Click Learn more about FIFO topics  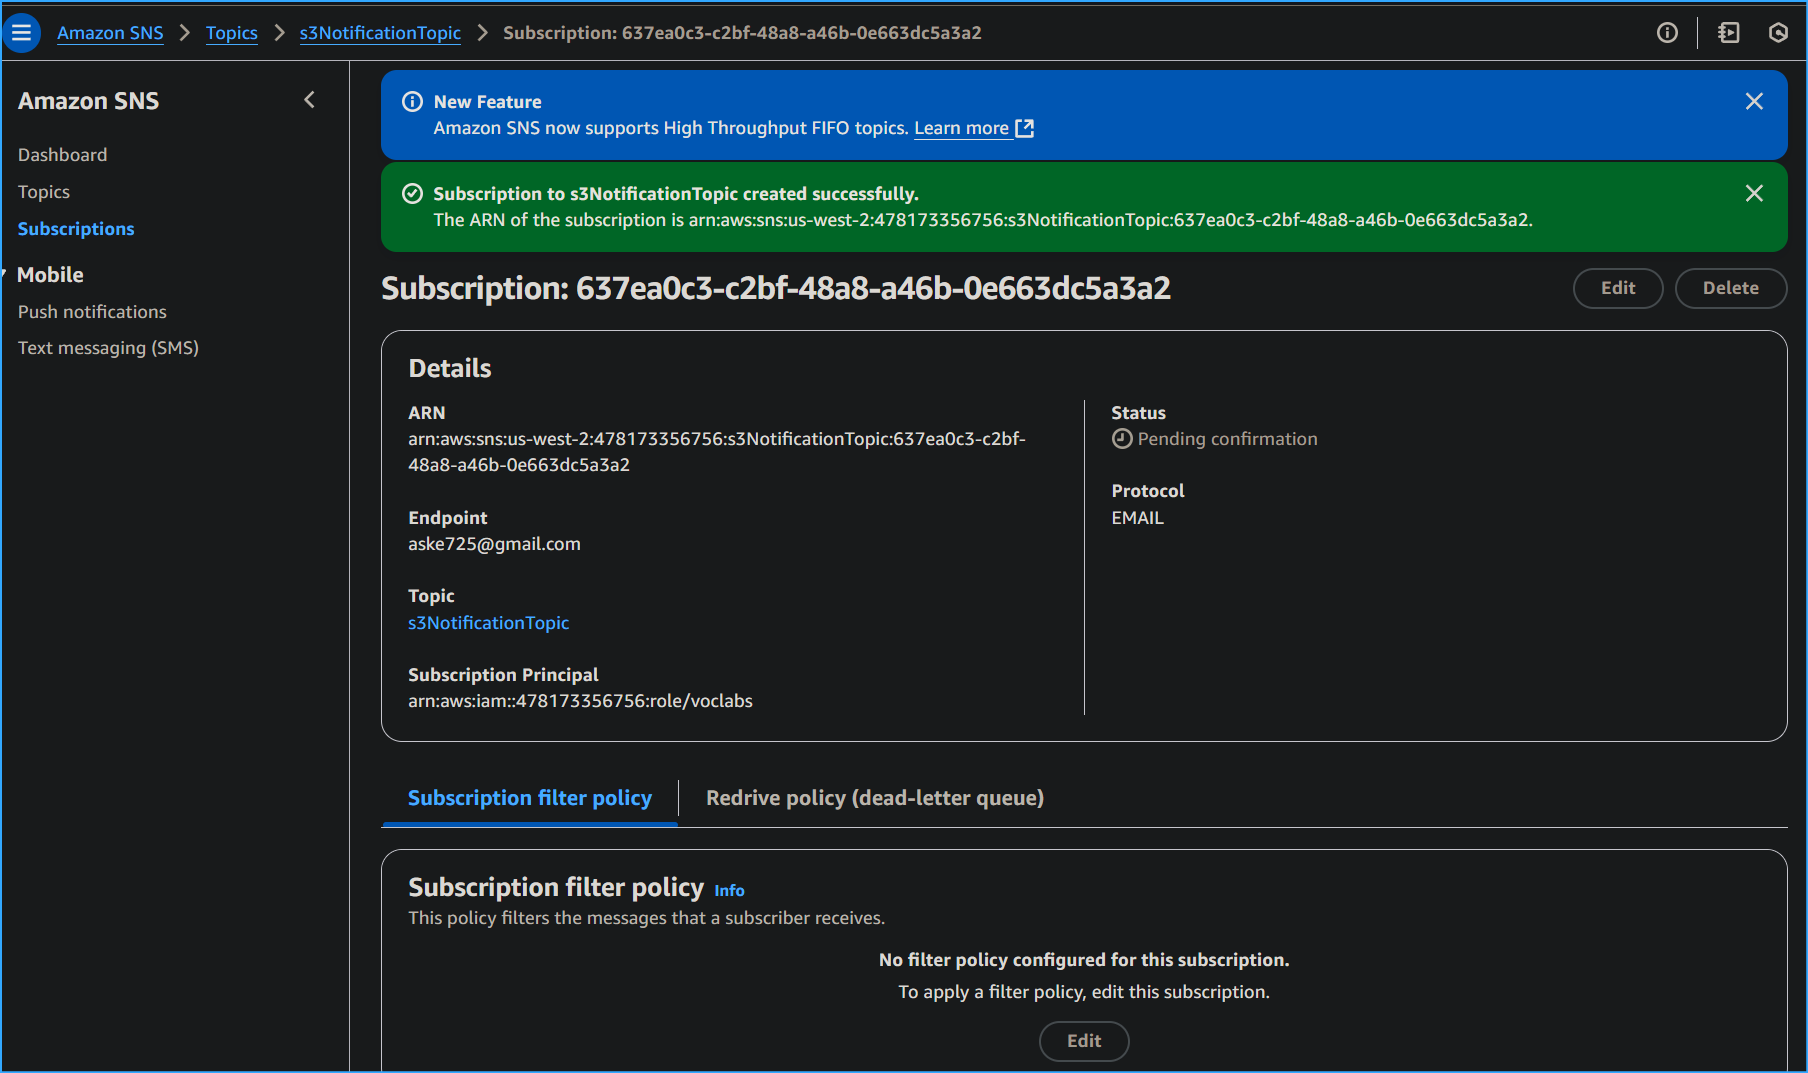coord(961,128)
